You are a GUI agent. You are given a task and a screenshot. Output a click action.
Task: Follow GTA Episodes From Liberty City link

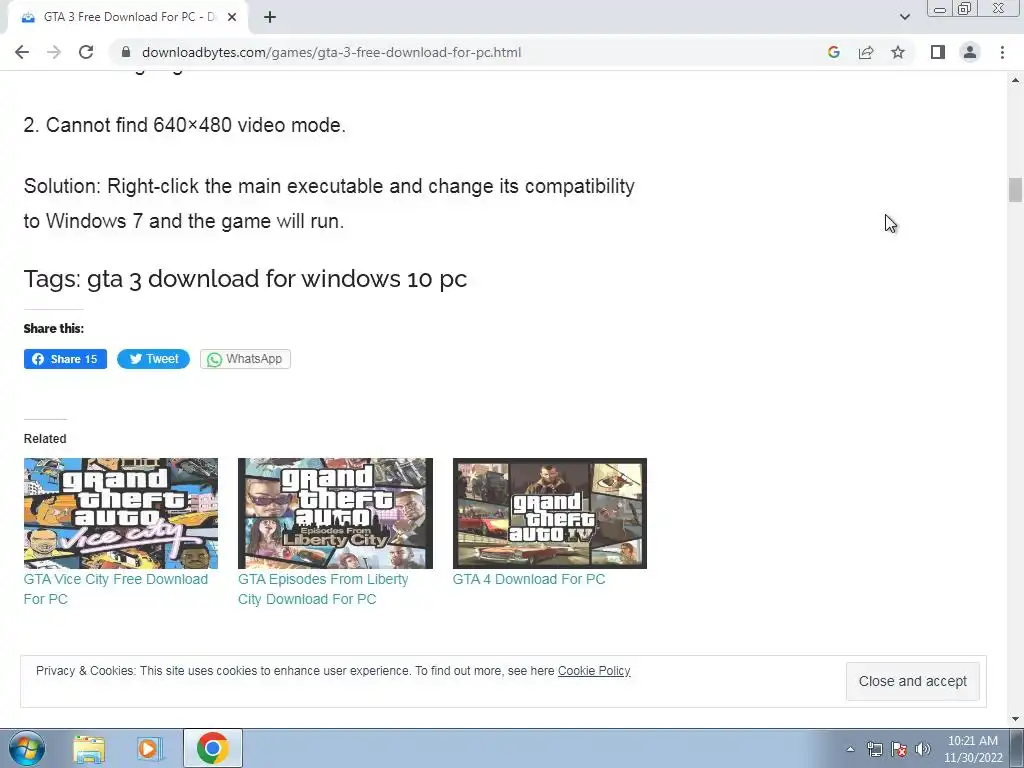tap(323, 589)
